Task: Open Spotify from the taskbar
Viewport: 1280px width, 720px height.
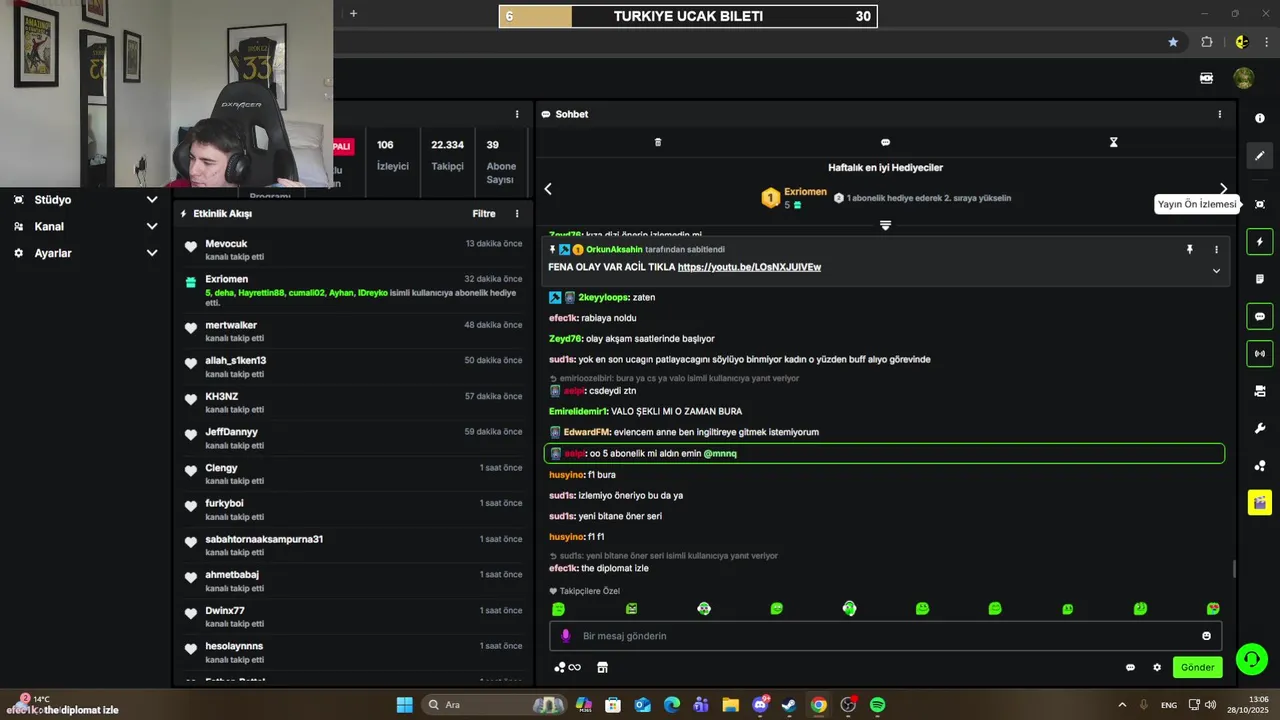Action: click(877, 705)
